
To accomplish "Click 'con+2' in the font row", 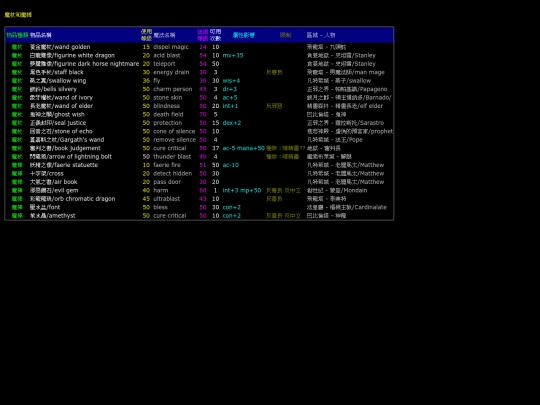I will point(231,207).
